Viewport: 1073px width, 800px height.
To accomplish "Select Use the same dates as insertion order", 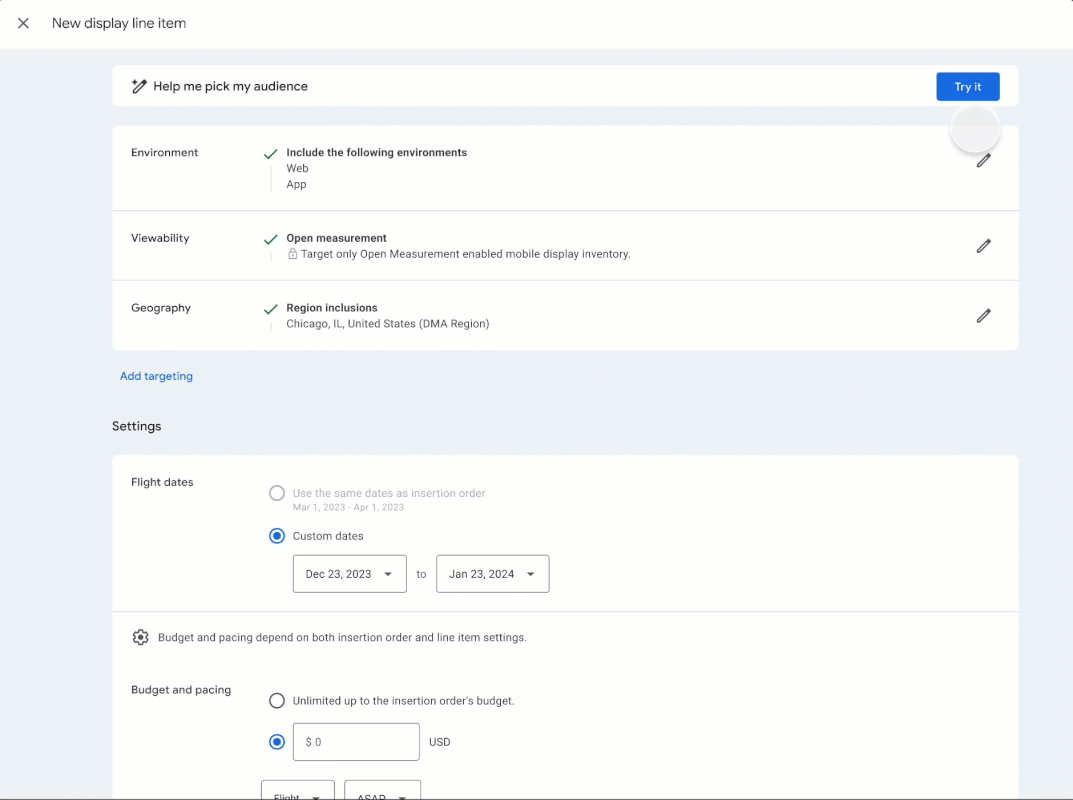I will (276, 493).
